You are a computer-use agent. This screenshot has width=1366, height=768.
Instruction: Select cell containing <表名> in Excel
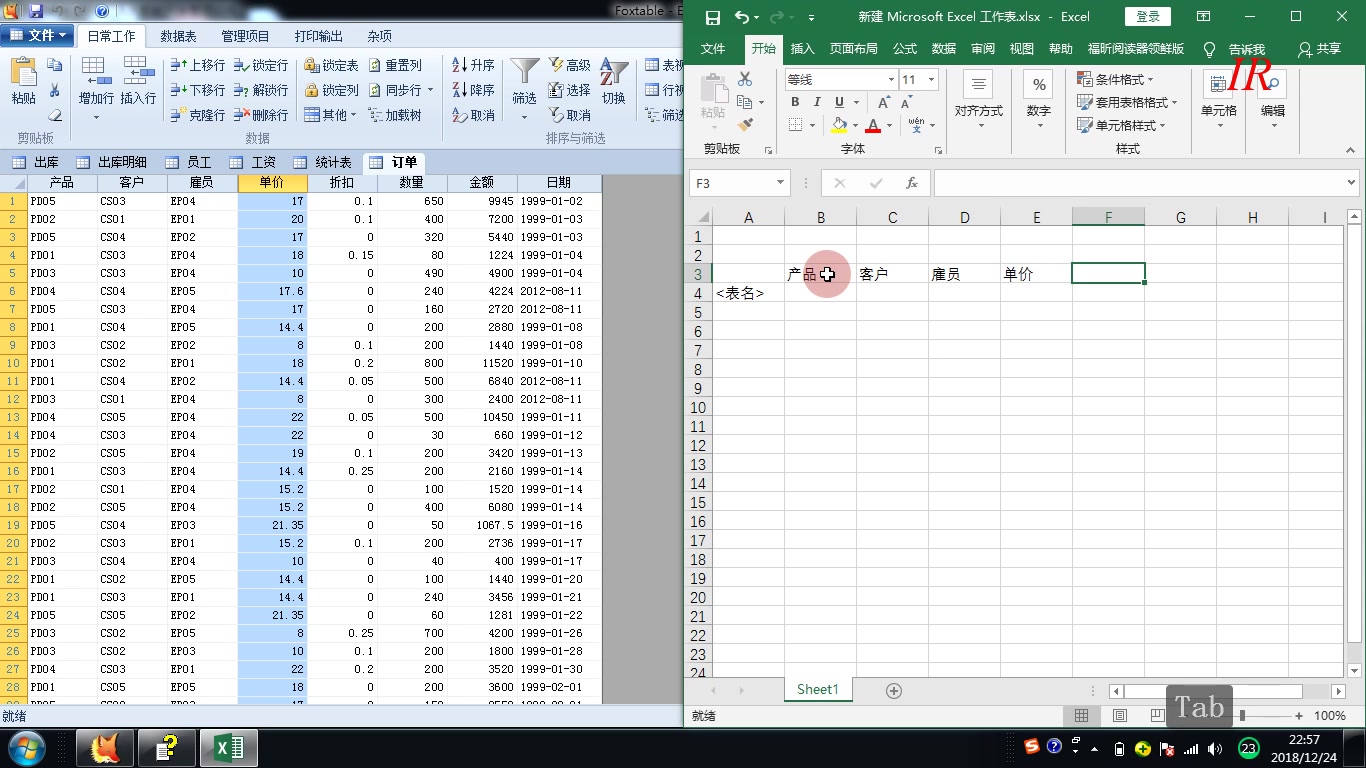[748, 293]
